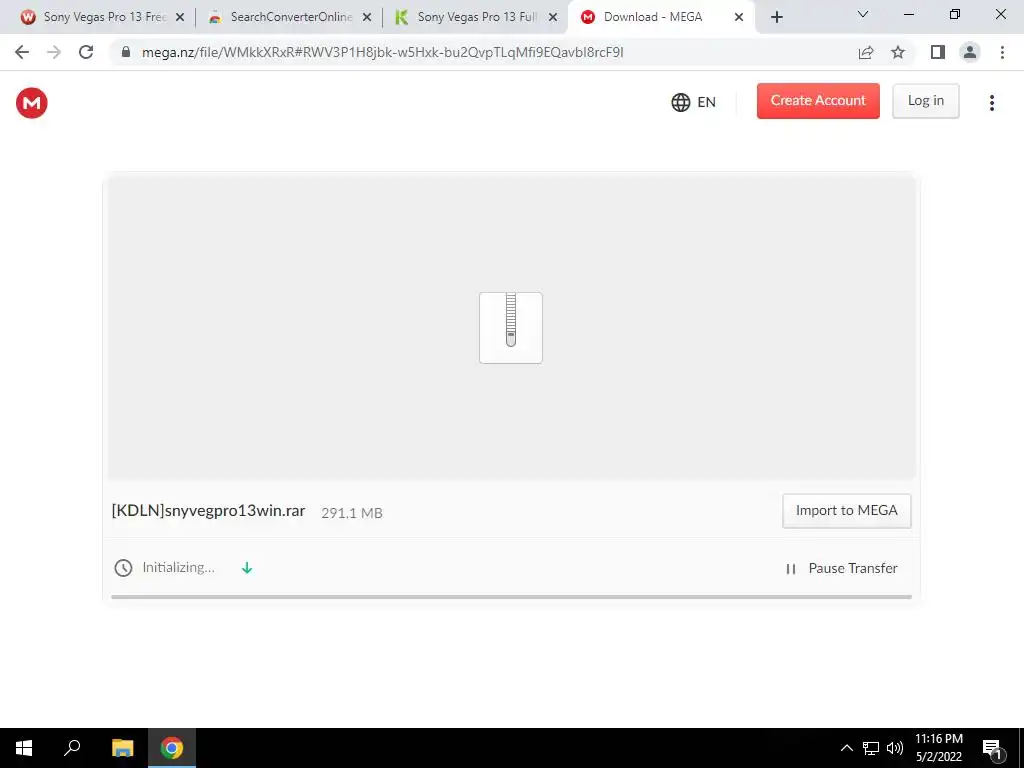Image resolution: width=1024 pixels, height=768 pixels.
Task: Open the language selector globe EN
Action: (694, 103)
